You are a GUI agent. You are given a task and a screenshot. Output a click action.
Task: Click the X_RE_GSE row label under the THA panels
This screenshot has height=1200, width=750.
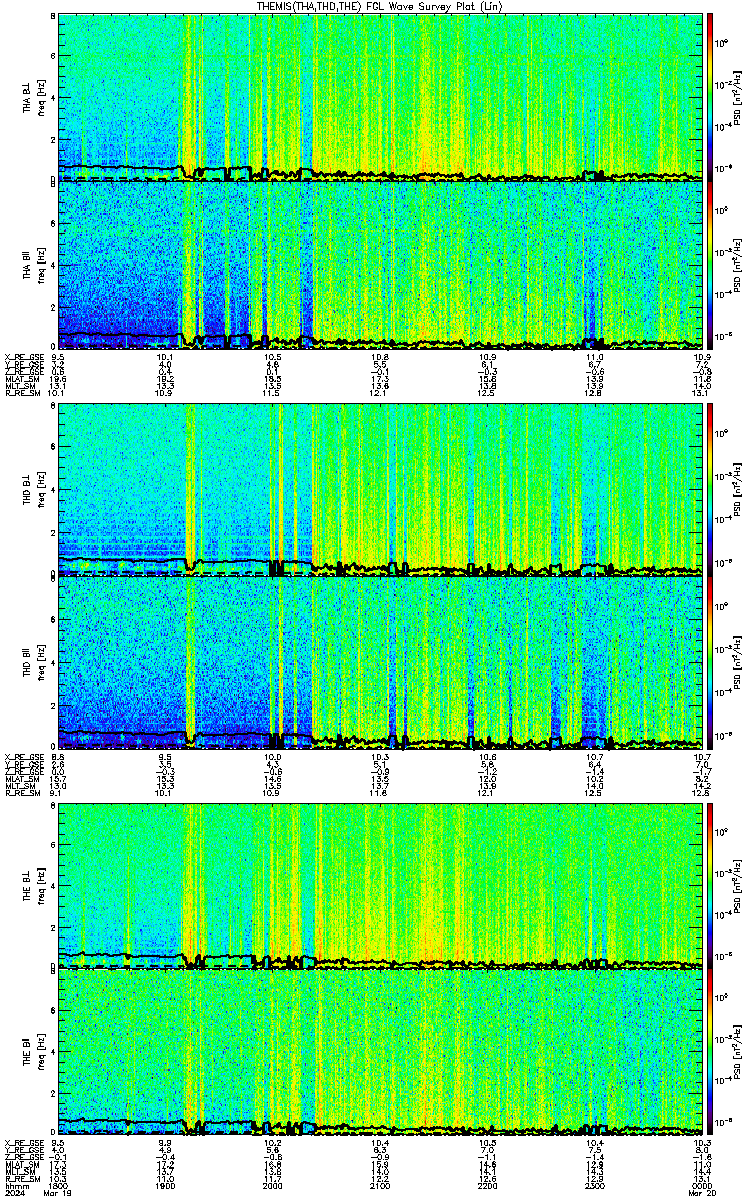pos(22,357)
